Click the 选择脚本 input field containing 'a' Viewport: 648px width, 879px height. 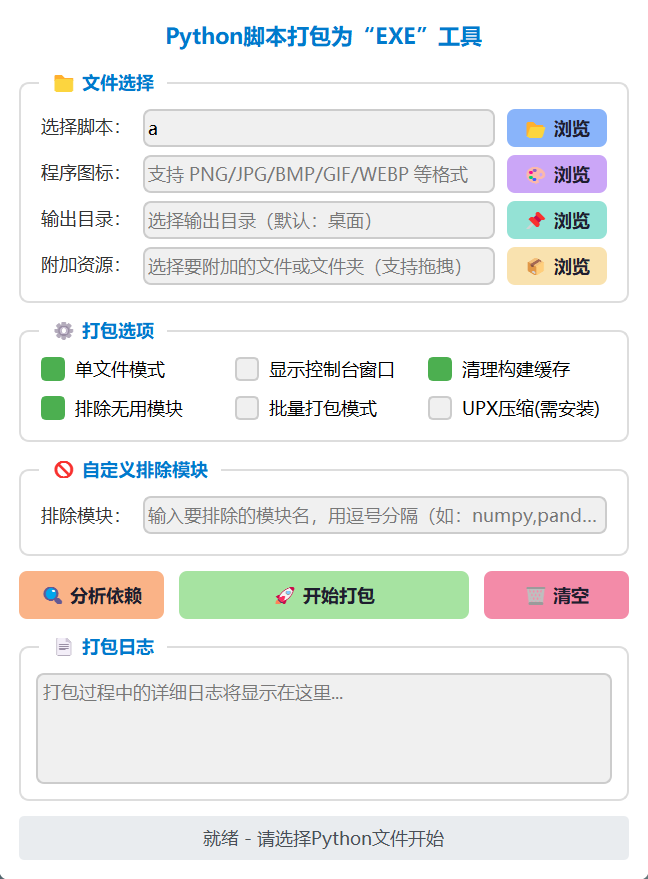coord(318,128)
